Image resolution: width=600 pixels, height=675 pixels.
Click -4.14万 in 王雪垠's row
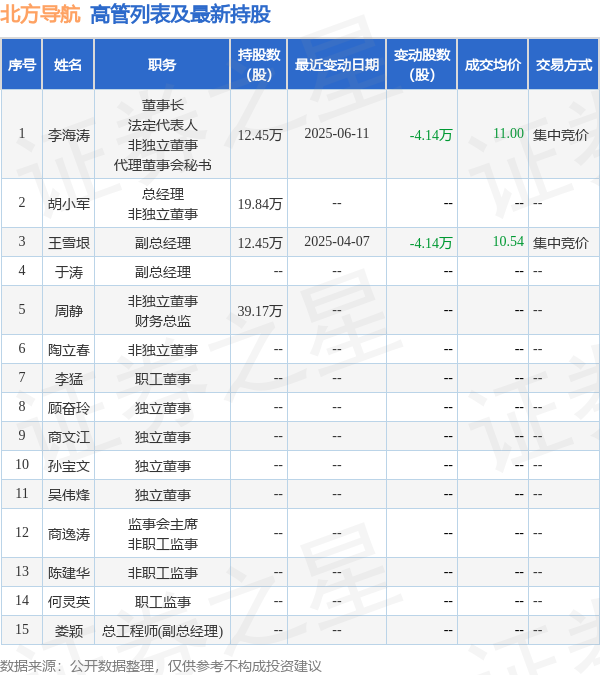pos(431,243)
